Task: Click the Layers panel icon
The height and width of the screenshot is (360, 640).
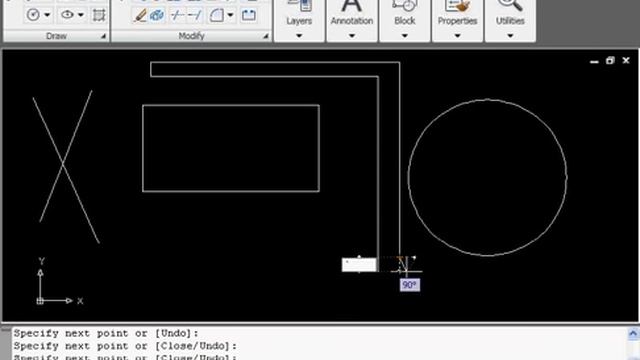Action: coord(299,6)
